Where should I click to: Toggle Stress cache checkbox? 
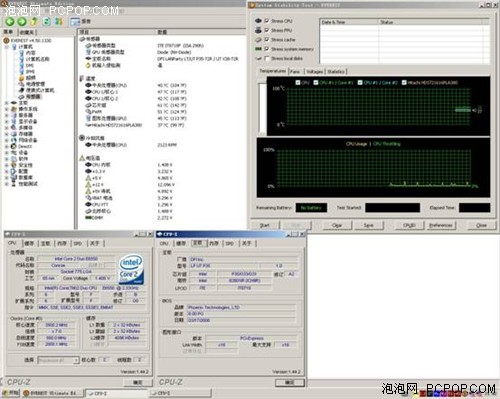coord(267,39)
